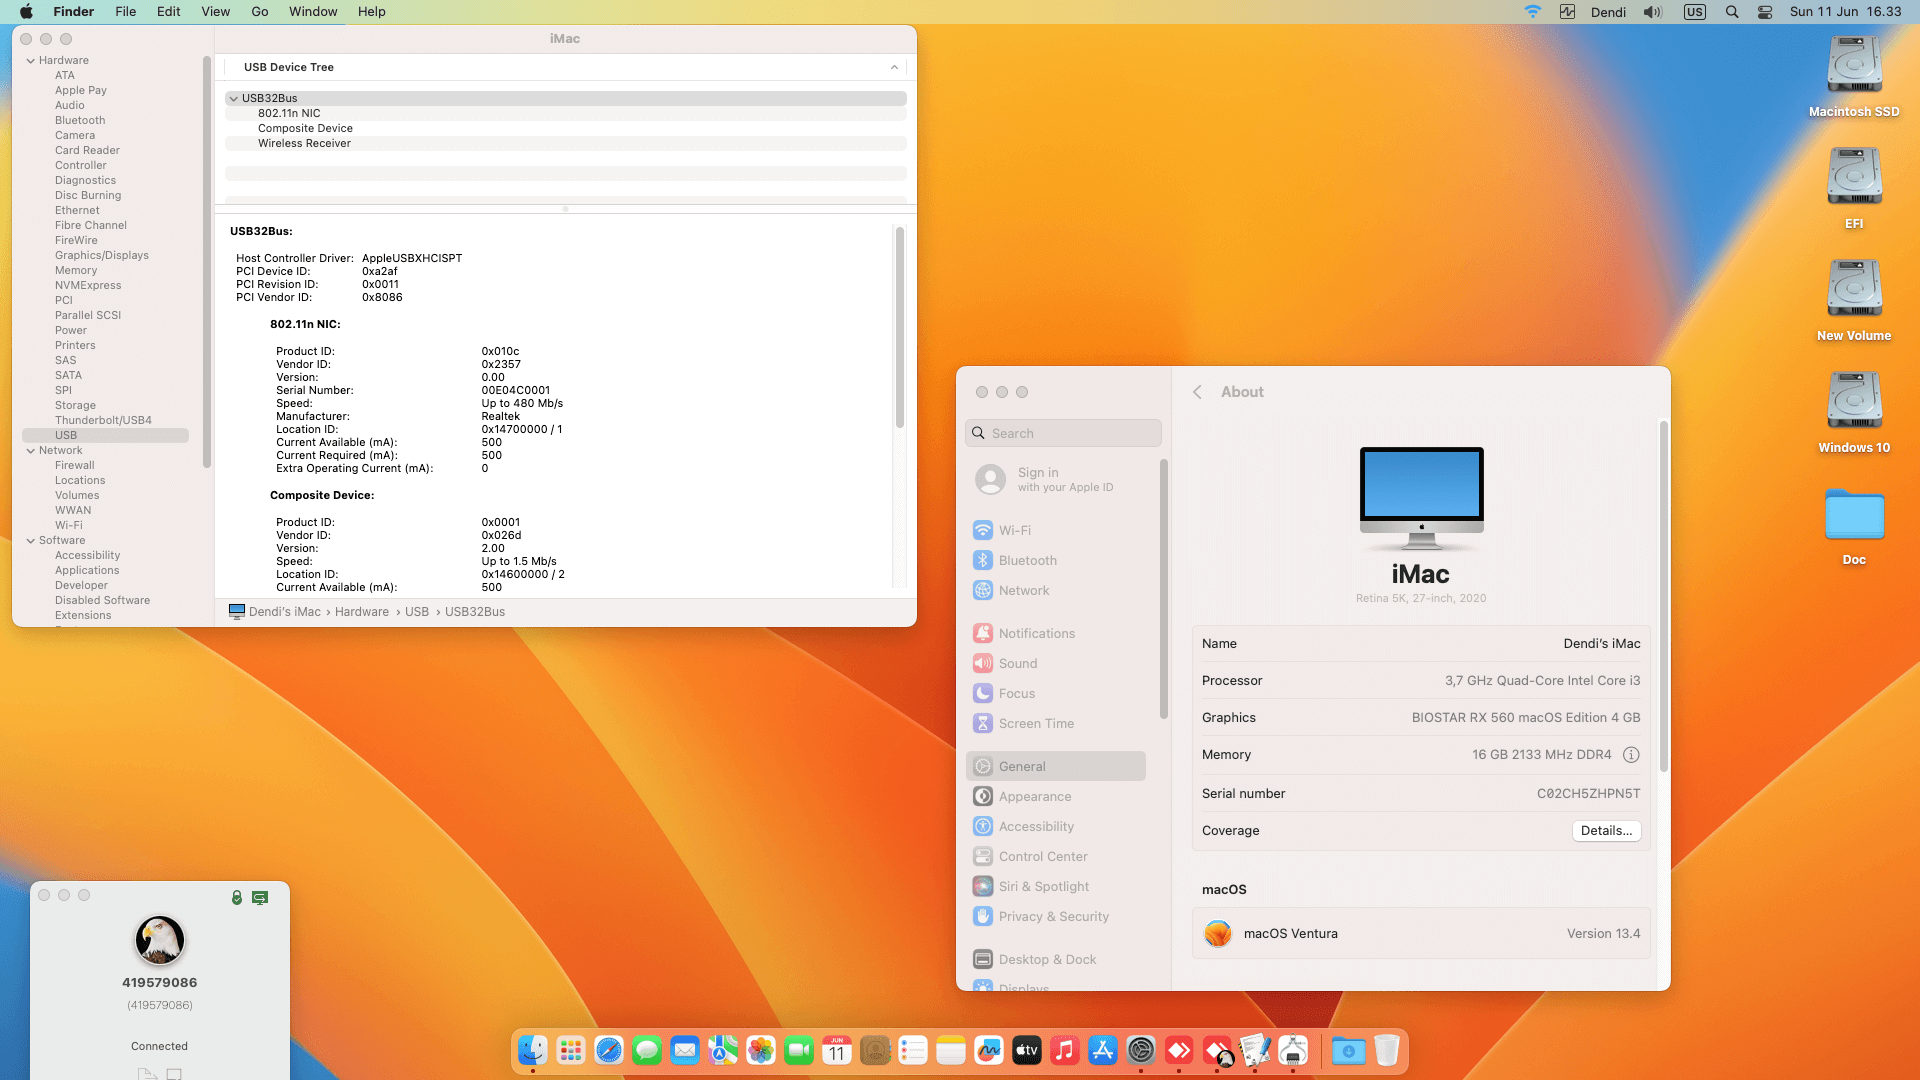
Task: Open Messages from the Dock
Action: click(647, 1051)
